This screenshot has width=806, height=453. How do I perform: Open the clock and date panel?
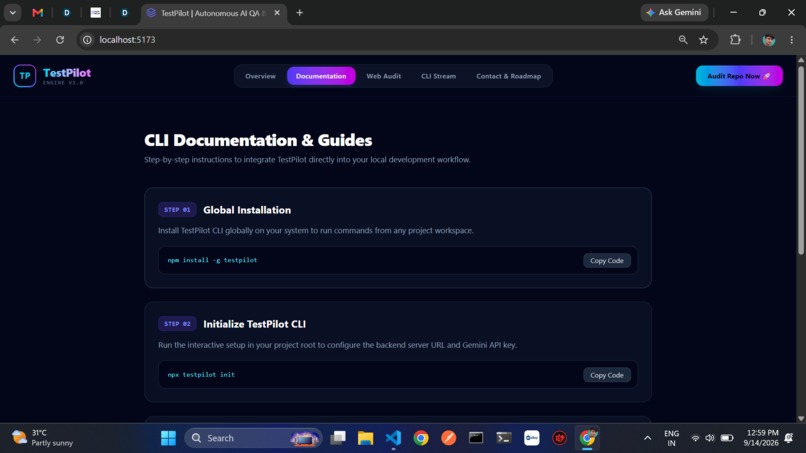pyautogui.click(x=761, y=438)
